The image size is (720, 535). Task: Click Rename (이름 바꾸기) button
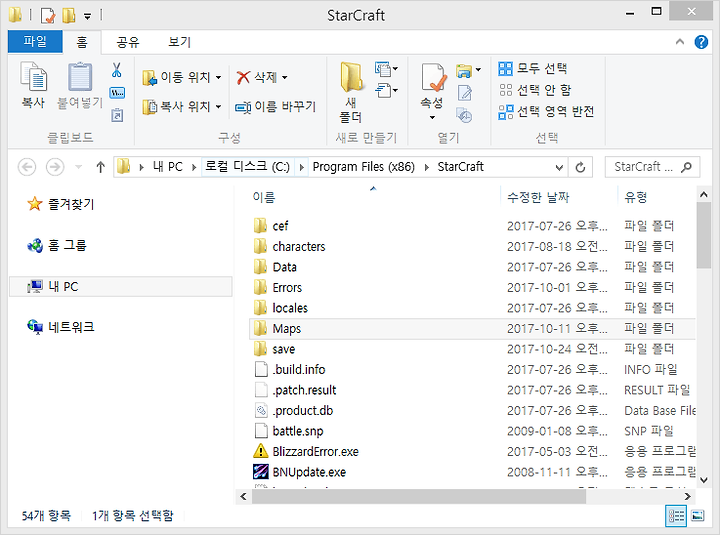[x=275, y=107]
